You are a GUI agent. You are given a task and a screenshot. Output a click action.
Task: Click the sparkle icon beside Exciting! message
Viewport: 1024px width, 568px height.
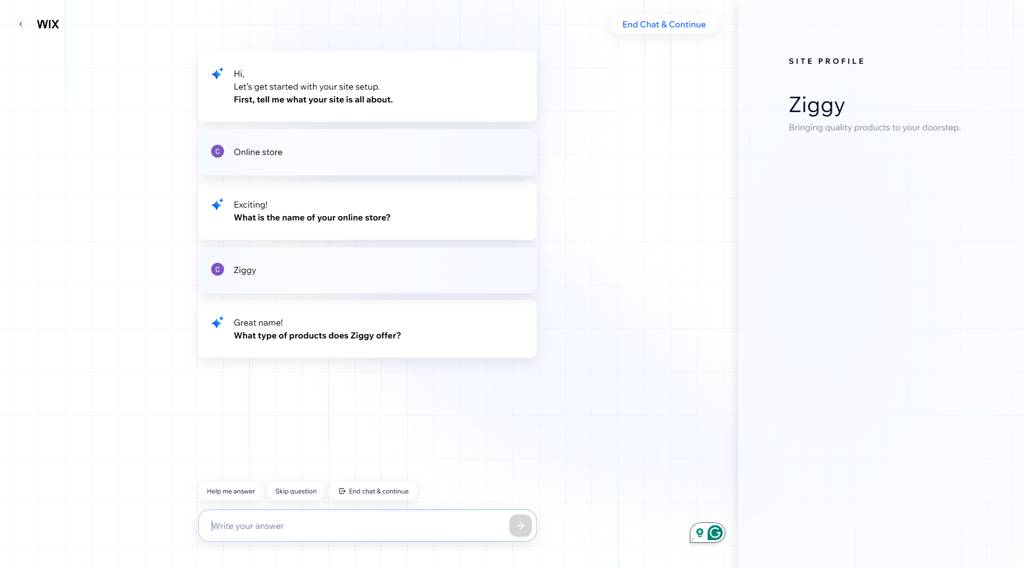pos(217,204)
